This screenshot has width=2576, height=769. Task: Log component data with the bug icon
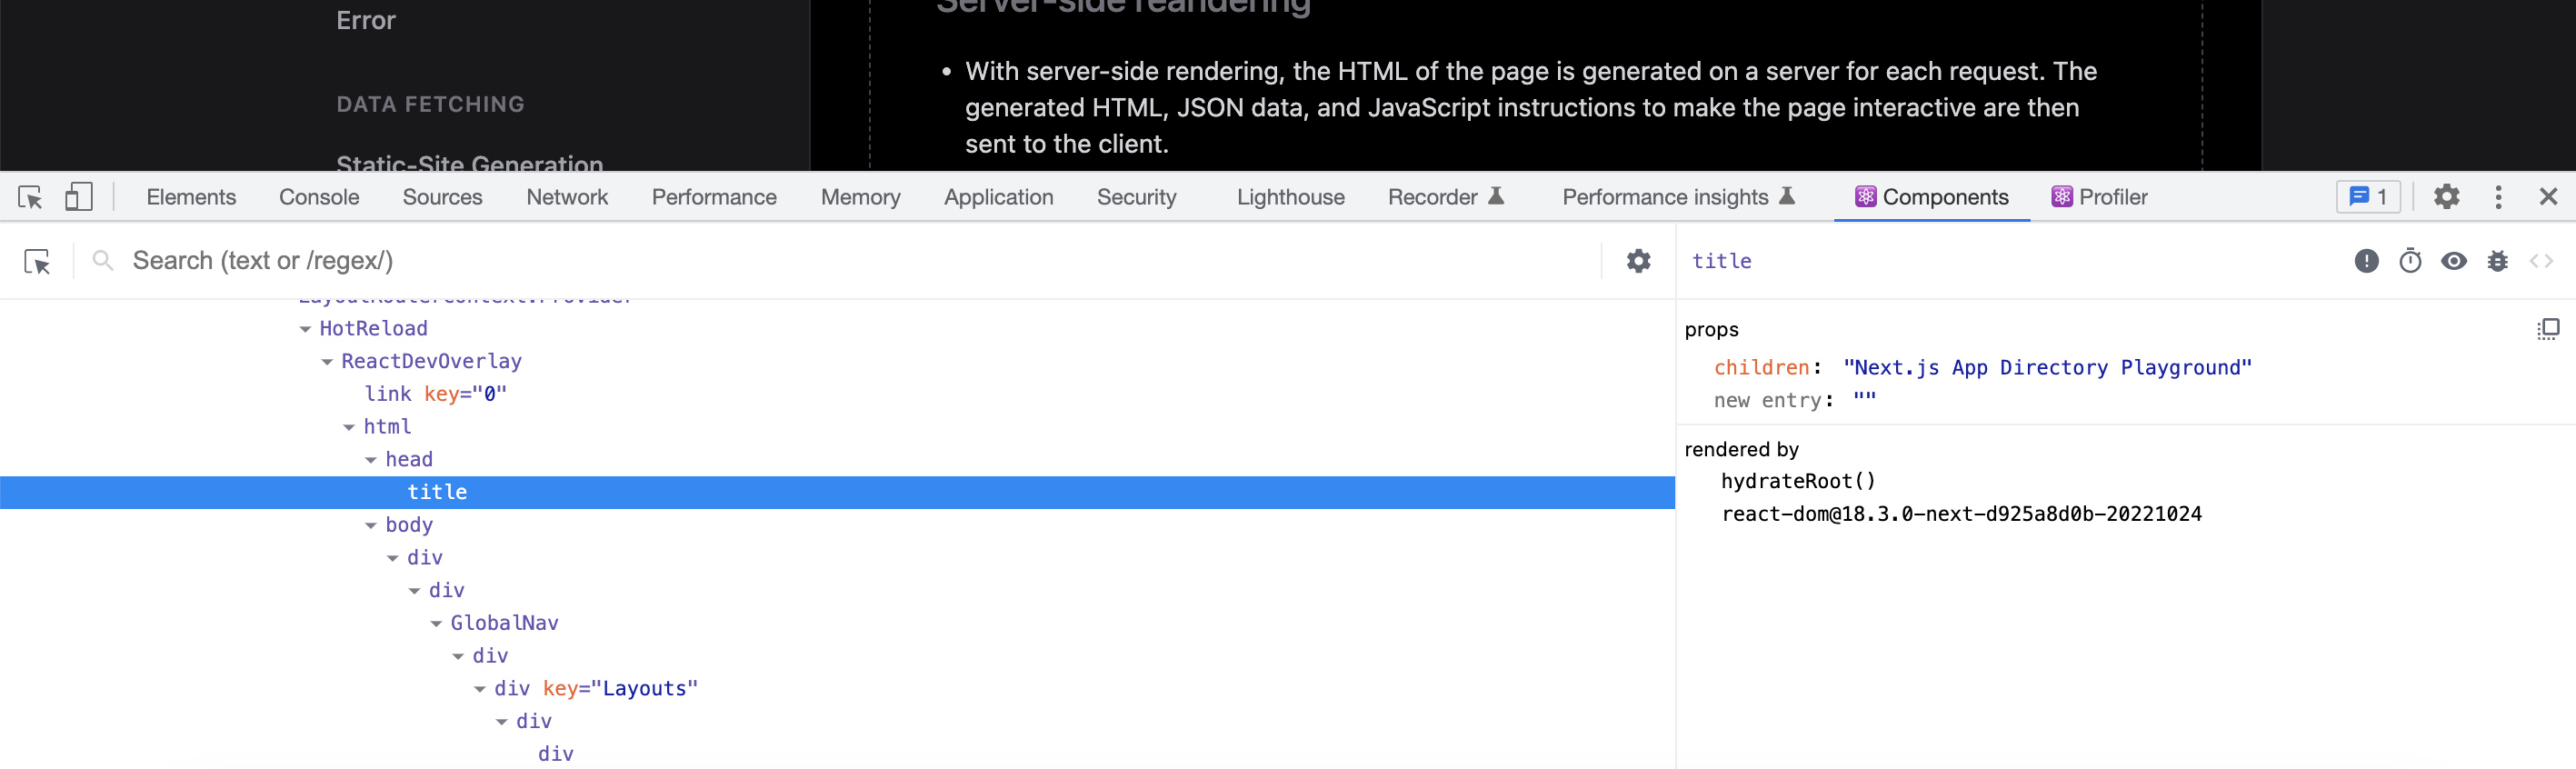(2497, 261)
